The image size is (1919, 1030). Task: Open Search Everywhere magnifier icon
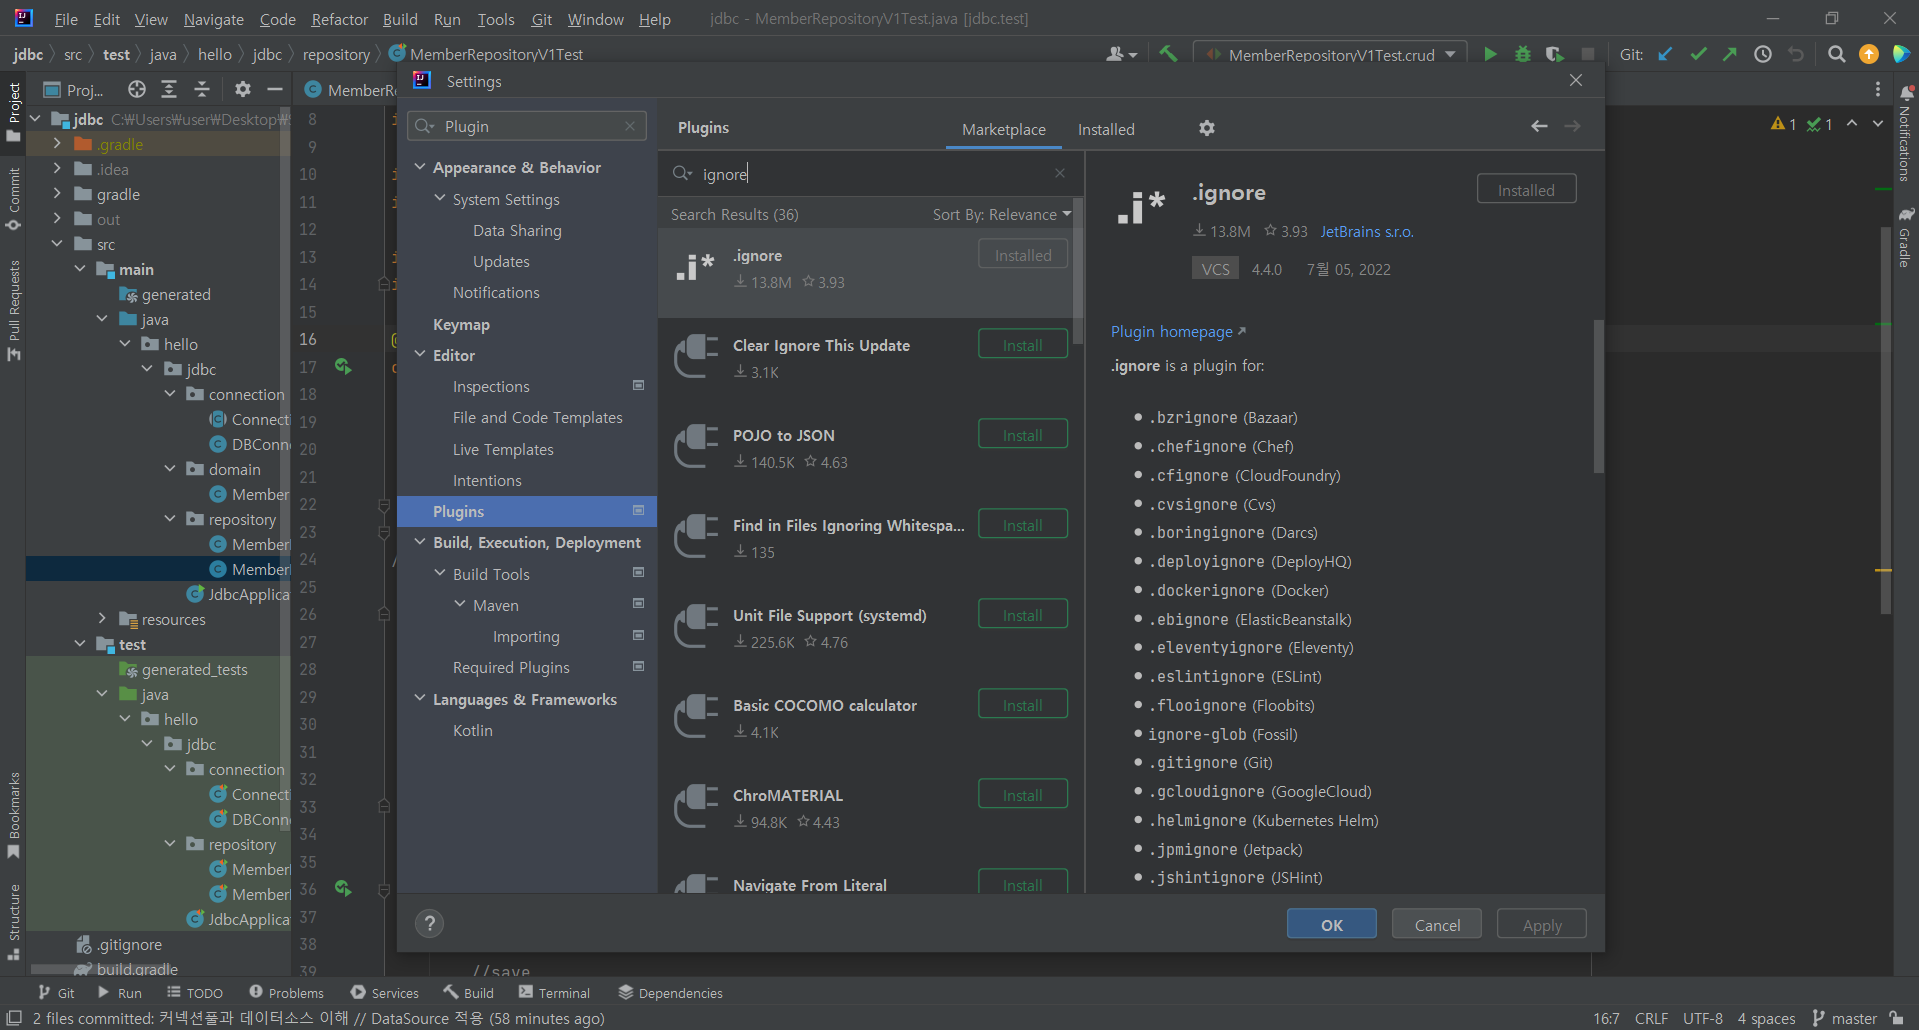(x=1836, y=54)
